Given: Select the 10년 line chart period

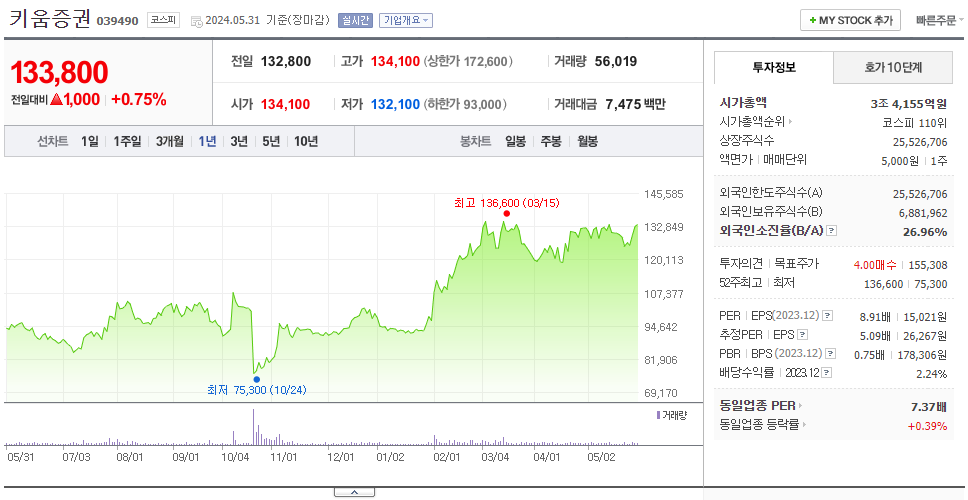Looking at the screenshot, I should click(306, 141).
